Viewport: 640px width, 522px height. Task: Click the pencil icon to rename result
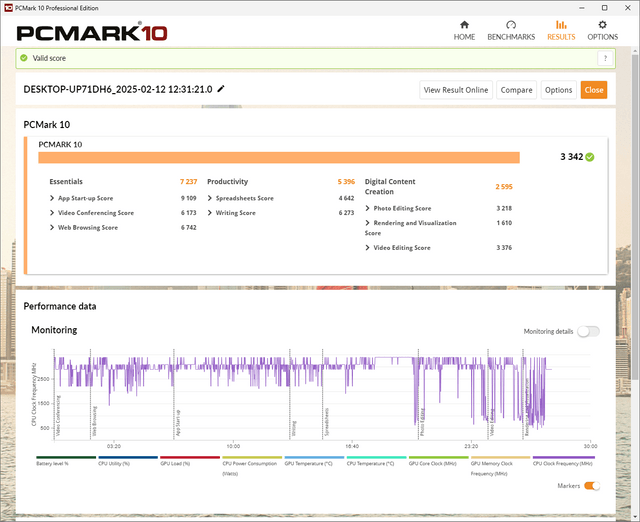tap(221, 89)
